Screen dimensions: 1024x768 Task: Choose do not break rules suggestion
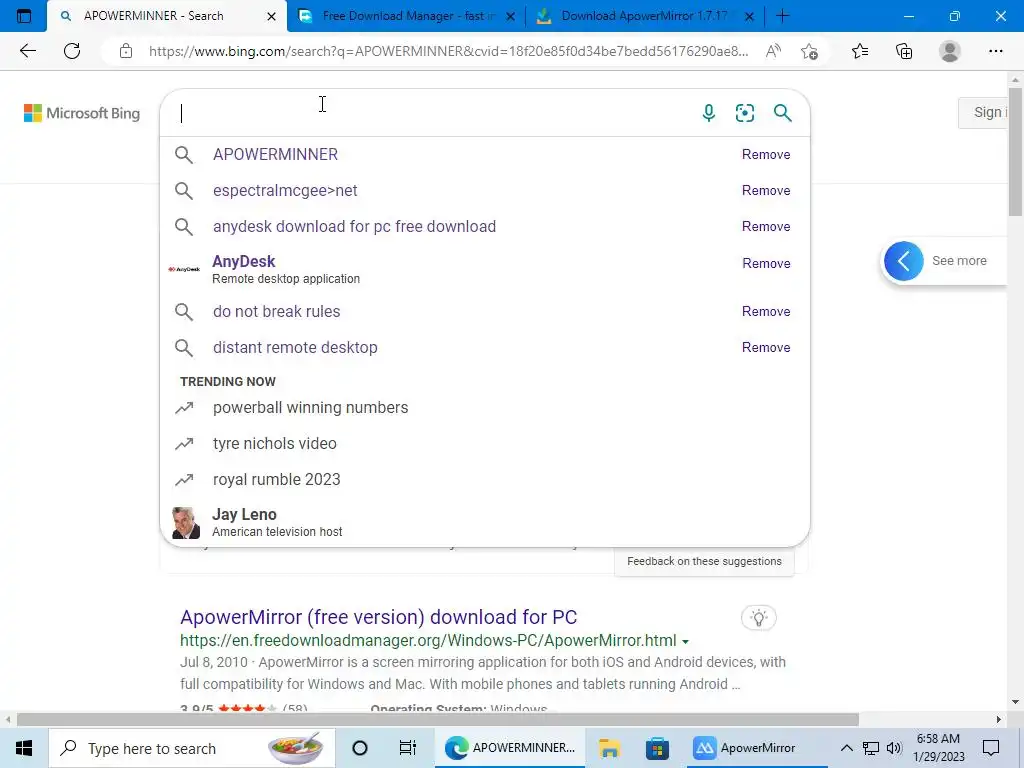click(x=276, y=312)
